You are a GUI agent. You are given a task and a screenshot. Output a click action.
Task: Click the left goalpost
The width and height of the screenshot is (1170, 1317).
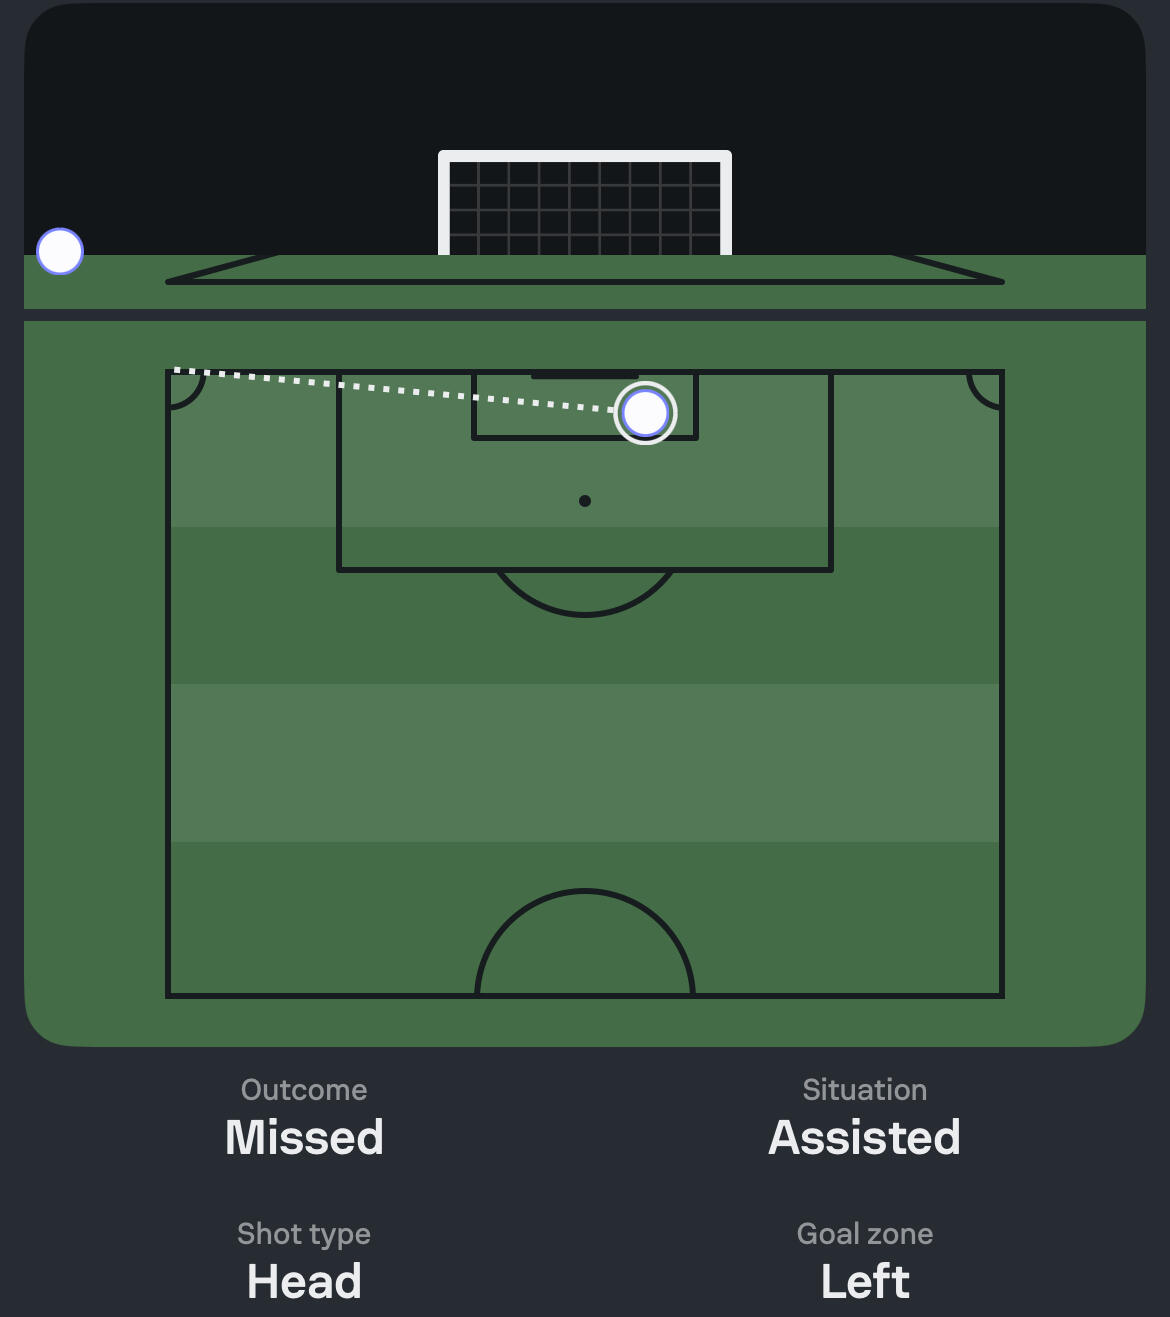[443, 206]
